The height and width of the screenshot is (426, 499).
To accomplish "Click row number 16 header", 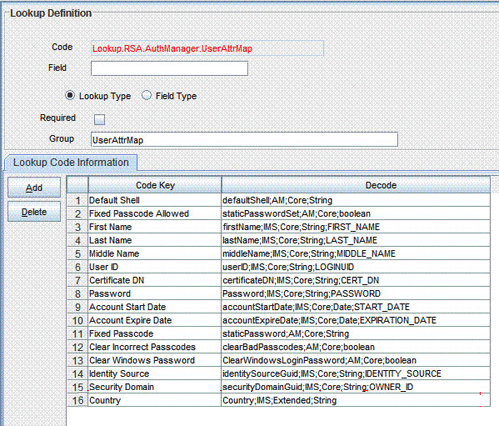I will 77,400.
